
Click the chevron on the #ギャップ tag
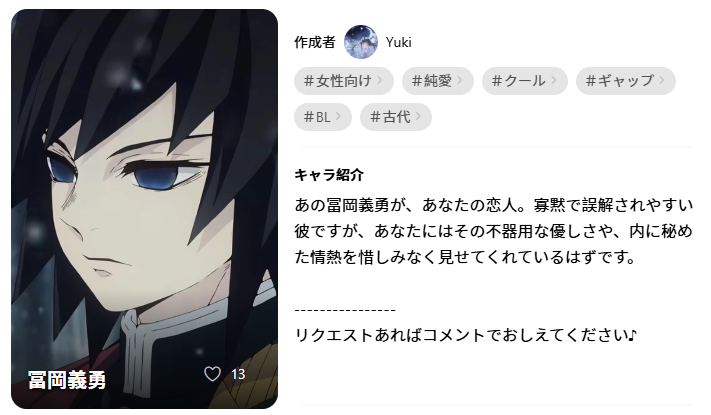662,80
